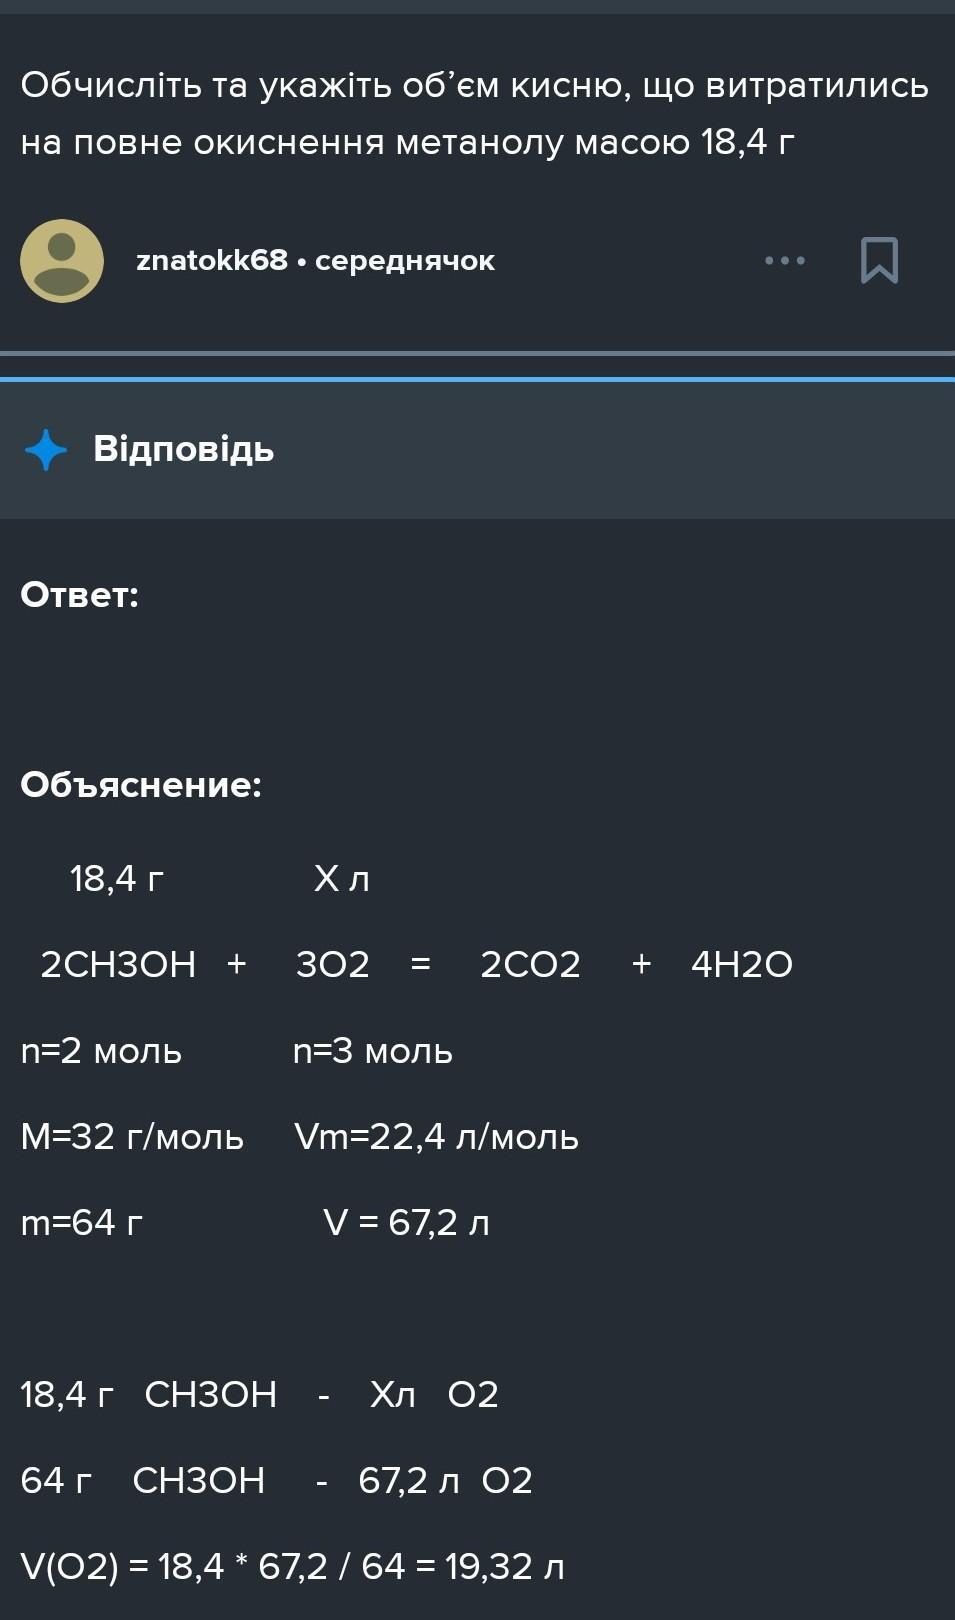Screen dimensions: 955x1620
Task: Click the M=32 г/моль value
Action: pos(132,1137)
